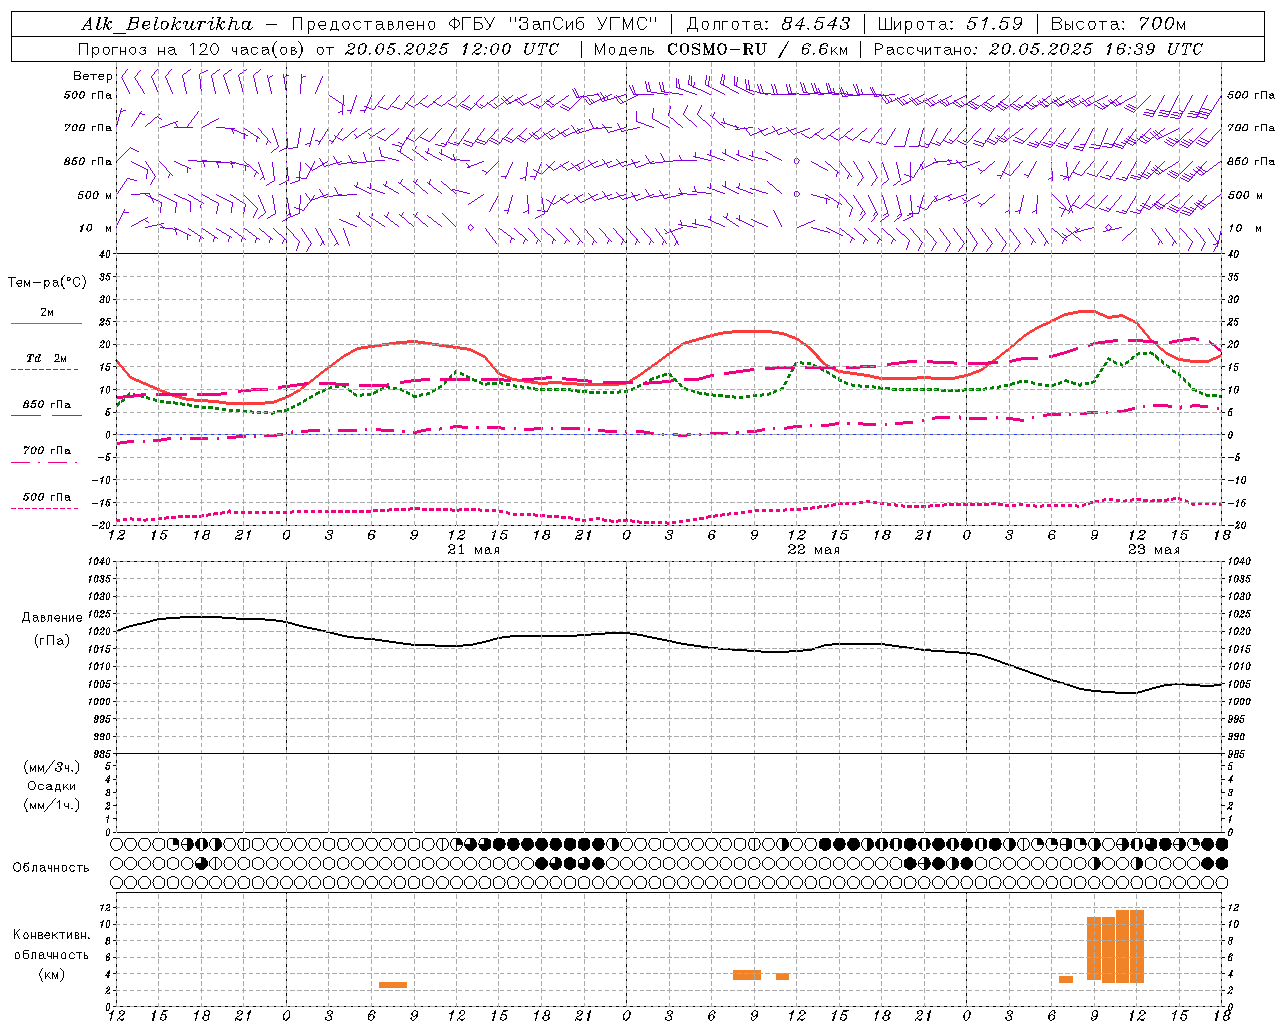Click the 'Предоставлено ФГБУ ЗапСиб УГМС' text

(x=474, y=24)
